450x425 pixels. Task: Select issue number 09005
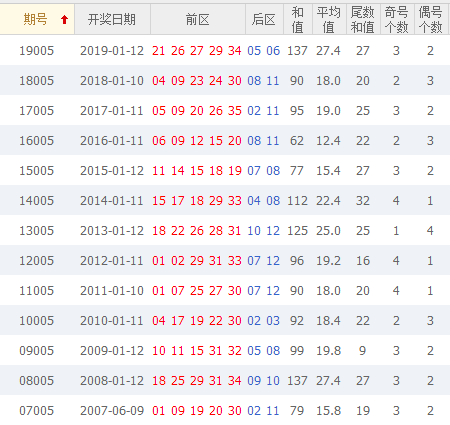click(x=36, y=351)
